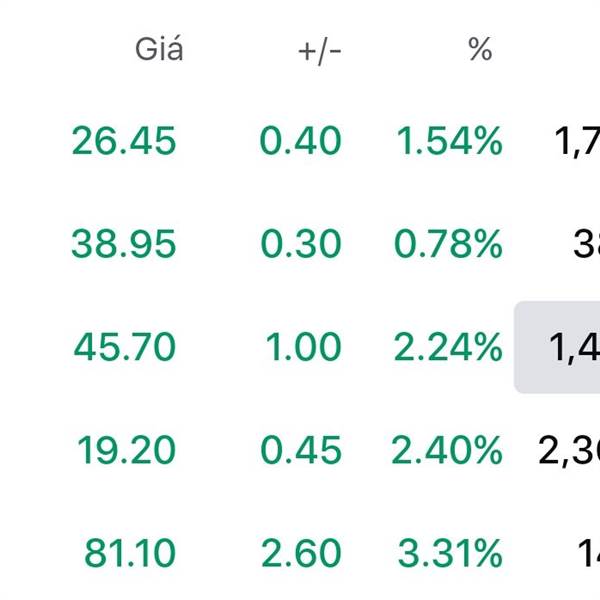Tap the 2.24% percentage cell
The image size is (600, 600).
[449, 347]
